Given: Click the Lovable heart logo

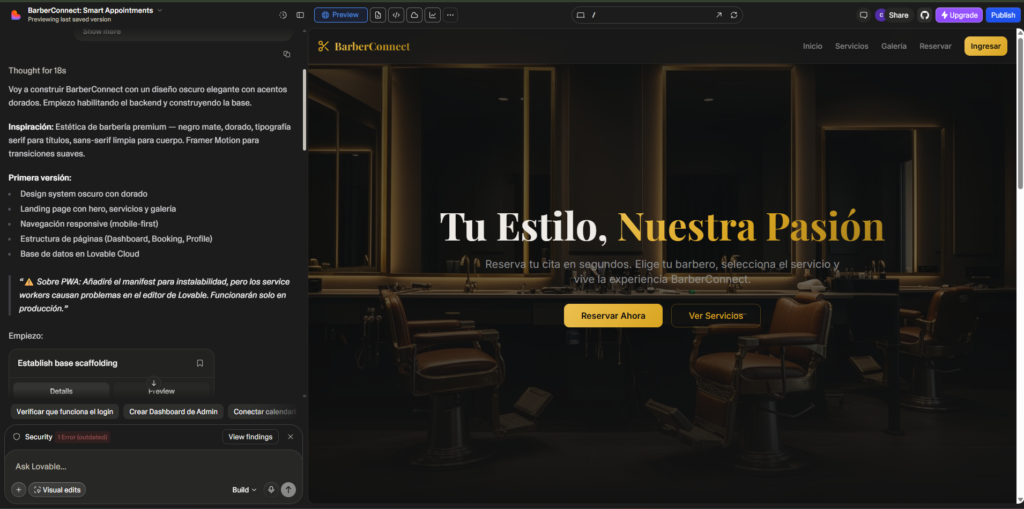Looking at the screenshot, I should (16, 14).
